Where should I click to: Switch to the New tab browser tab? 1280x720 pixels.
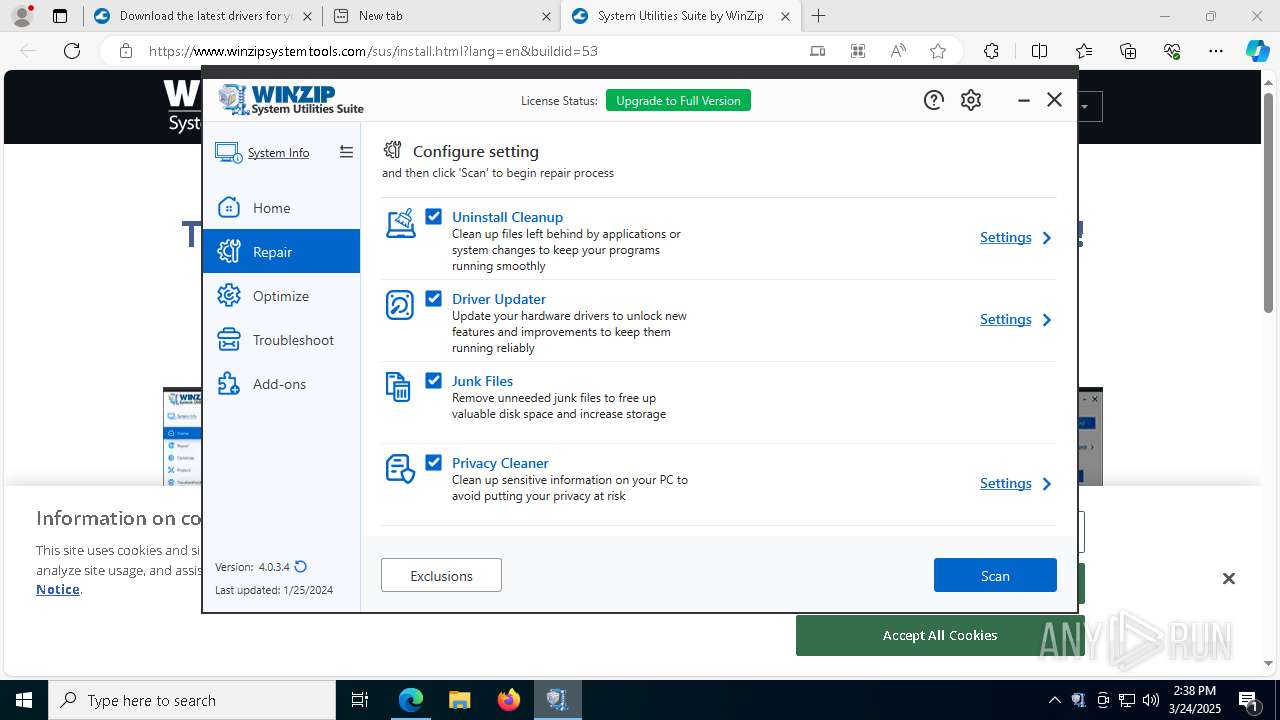pos(442,16)
